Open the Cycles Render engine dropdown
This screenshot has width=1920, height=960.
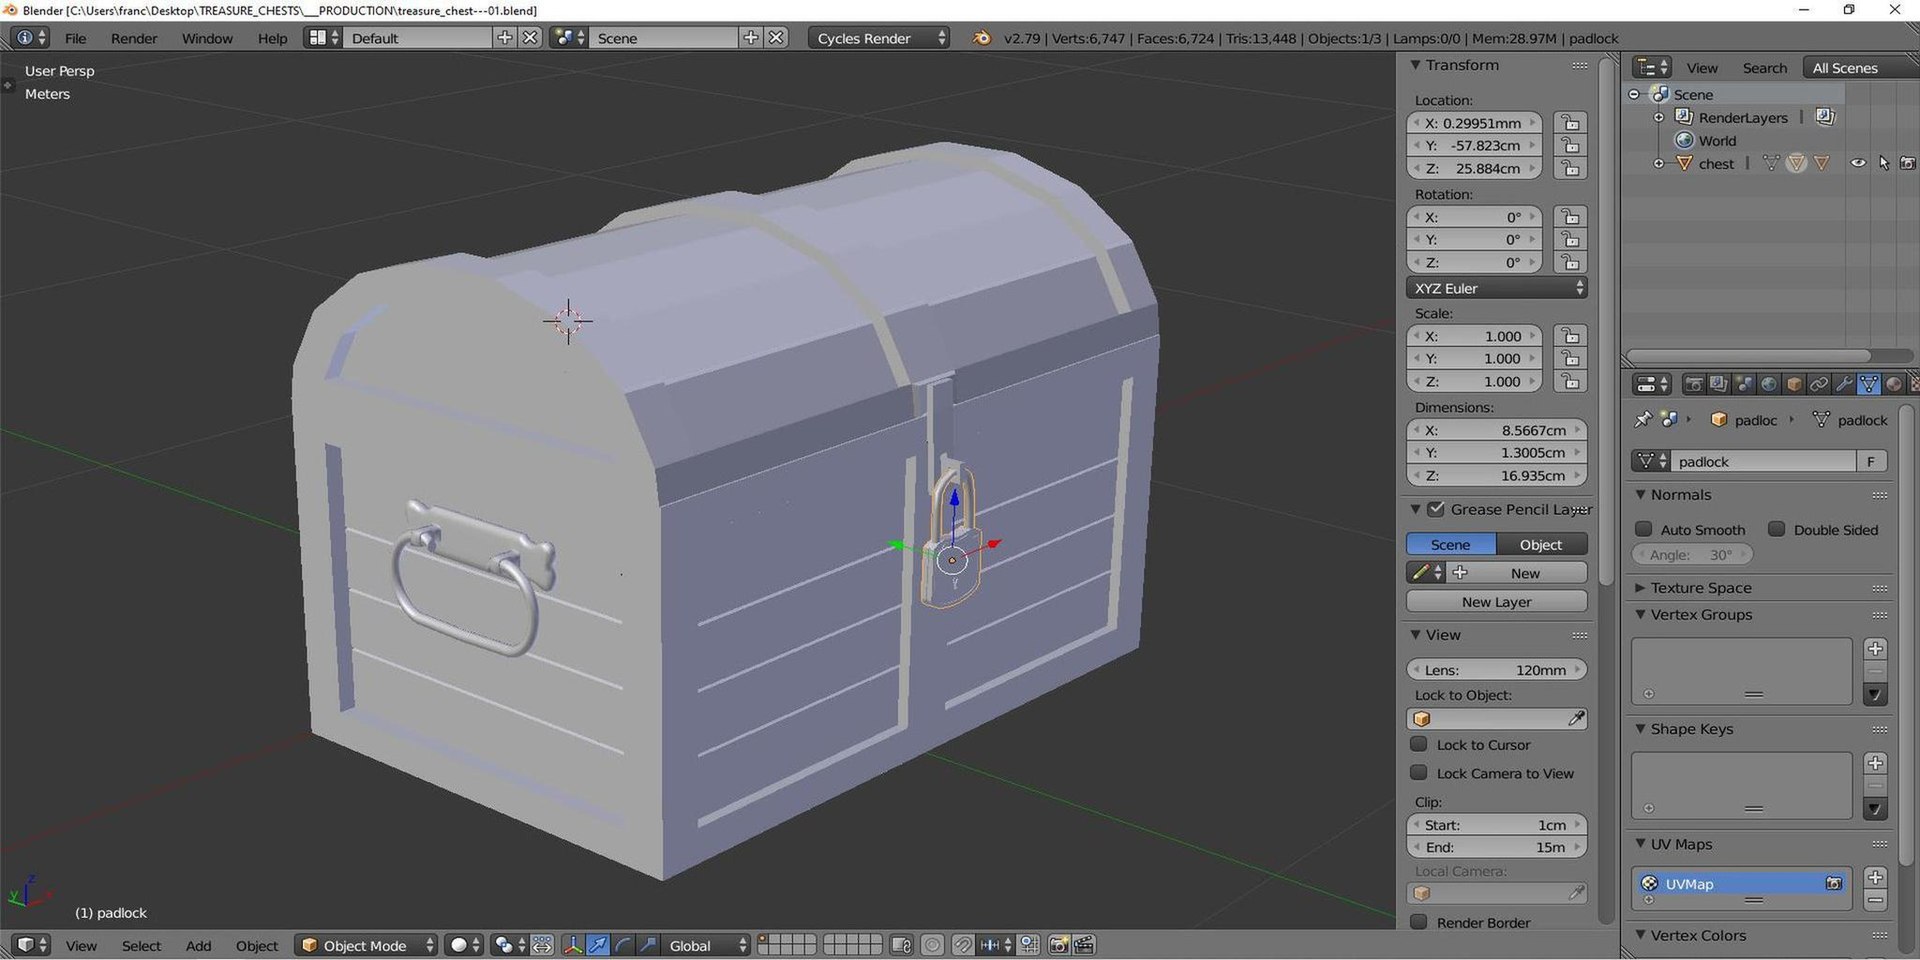click(878, 38)
